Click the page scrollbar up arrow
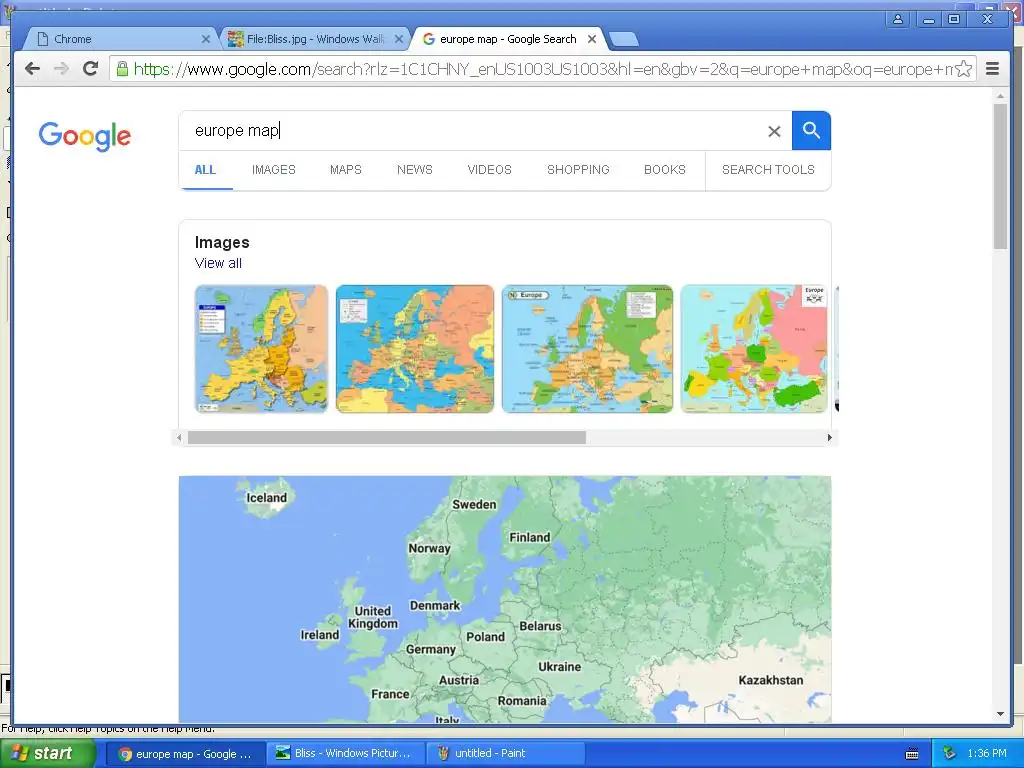 coord(1000,96)
